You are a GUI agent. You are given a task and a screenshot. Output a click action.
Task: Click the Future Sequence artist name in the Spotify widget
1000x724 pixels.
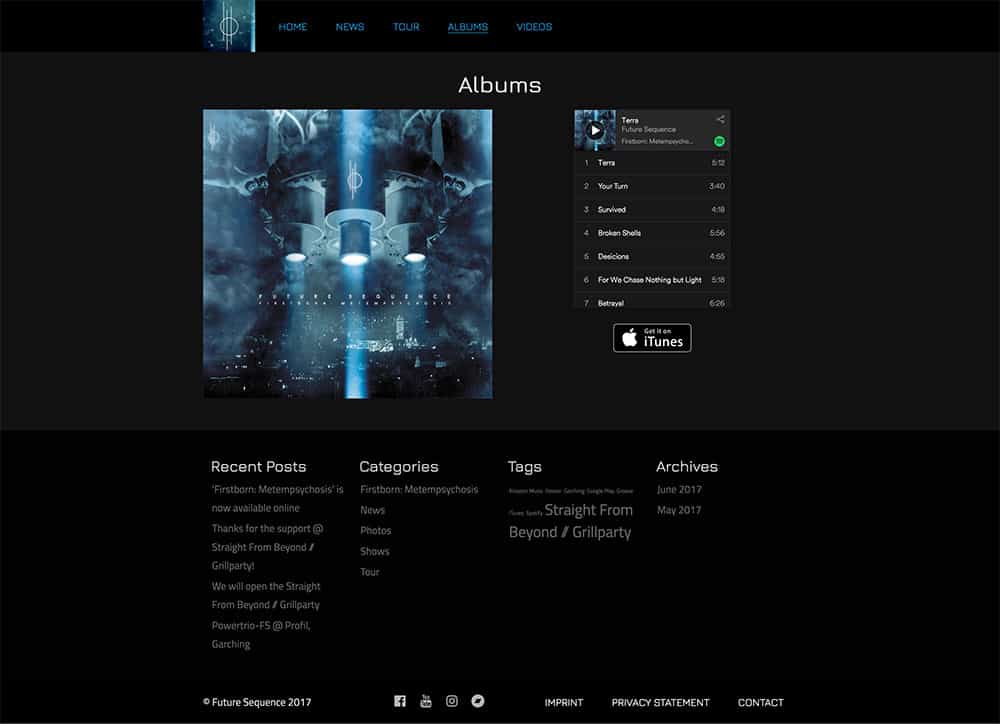click(x=649, y=129)
